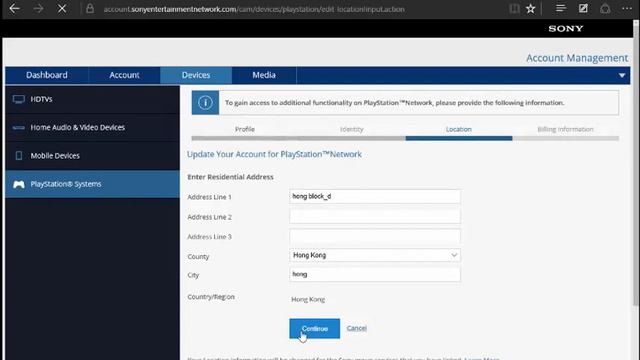Click the Location progress step
This screenshot has height=360, width=640.
coord(459,129)
